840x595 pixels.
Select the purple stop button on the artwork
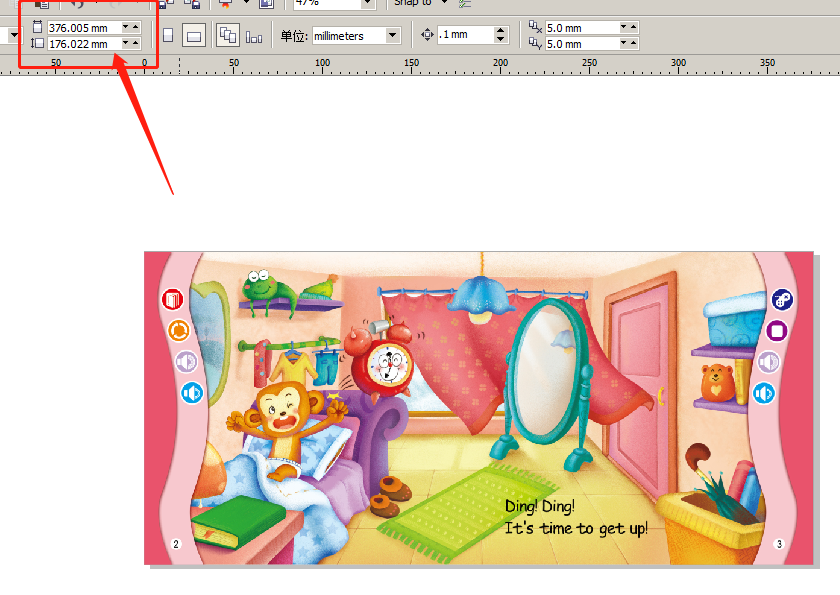point(777,330)
